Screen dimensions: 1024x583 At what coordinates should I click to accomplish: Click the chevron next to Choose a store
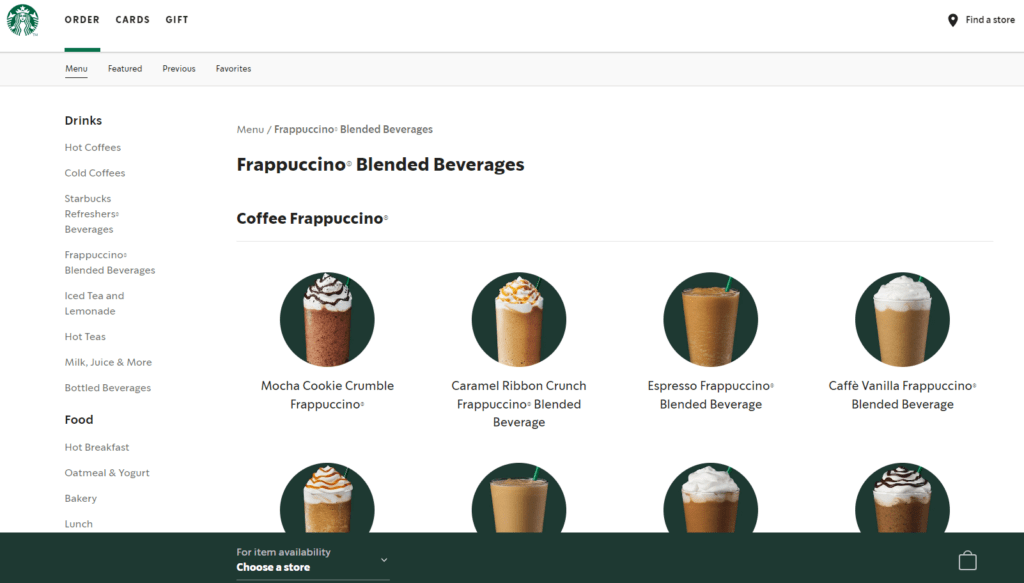tap(383, 561)
